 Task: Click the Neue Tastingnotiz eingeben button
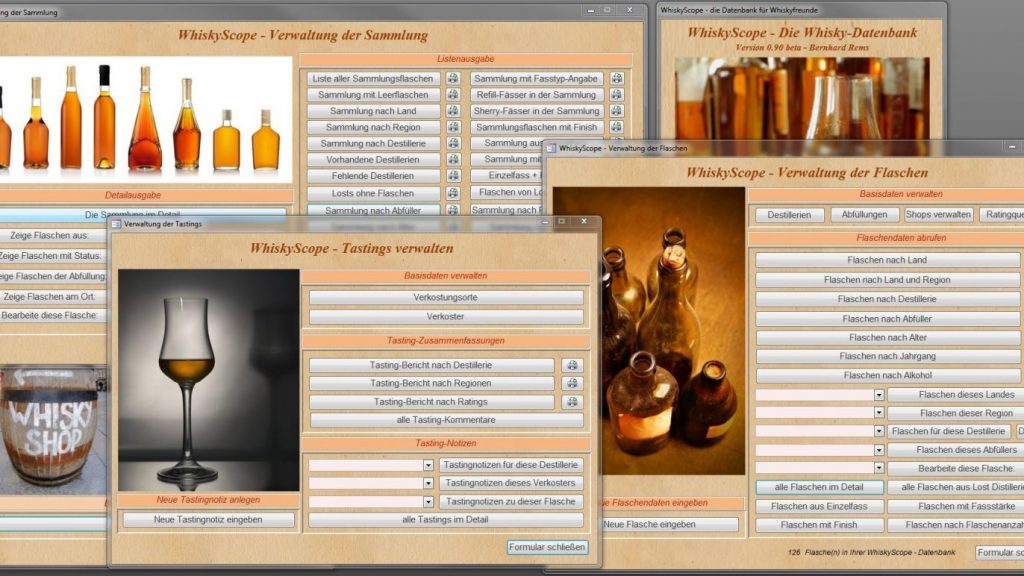point(209,520)
